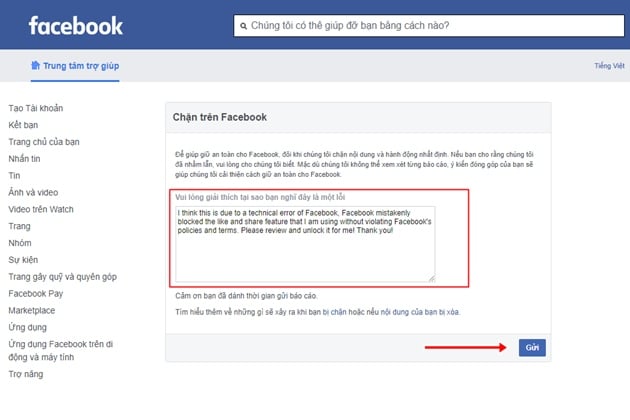
Task: Click the Facebook logo
Action: 76,26
